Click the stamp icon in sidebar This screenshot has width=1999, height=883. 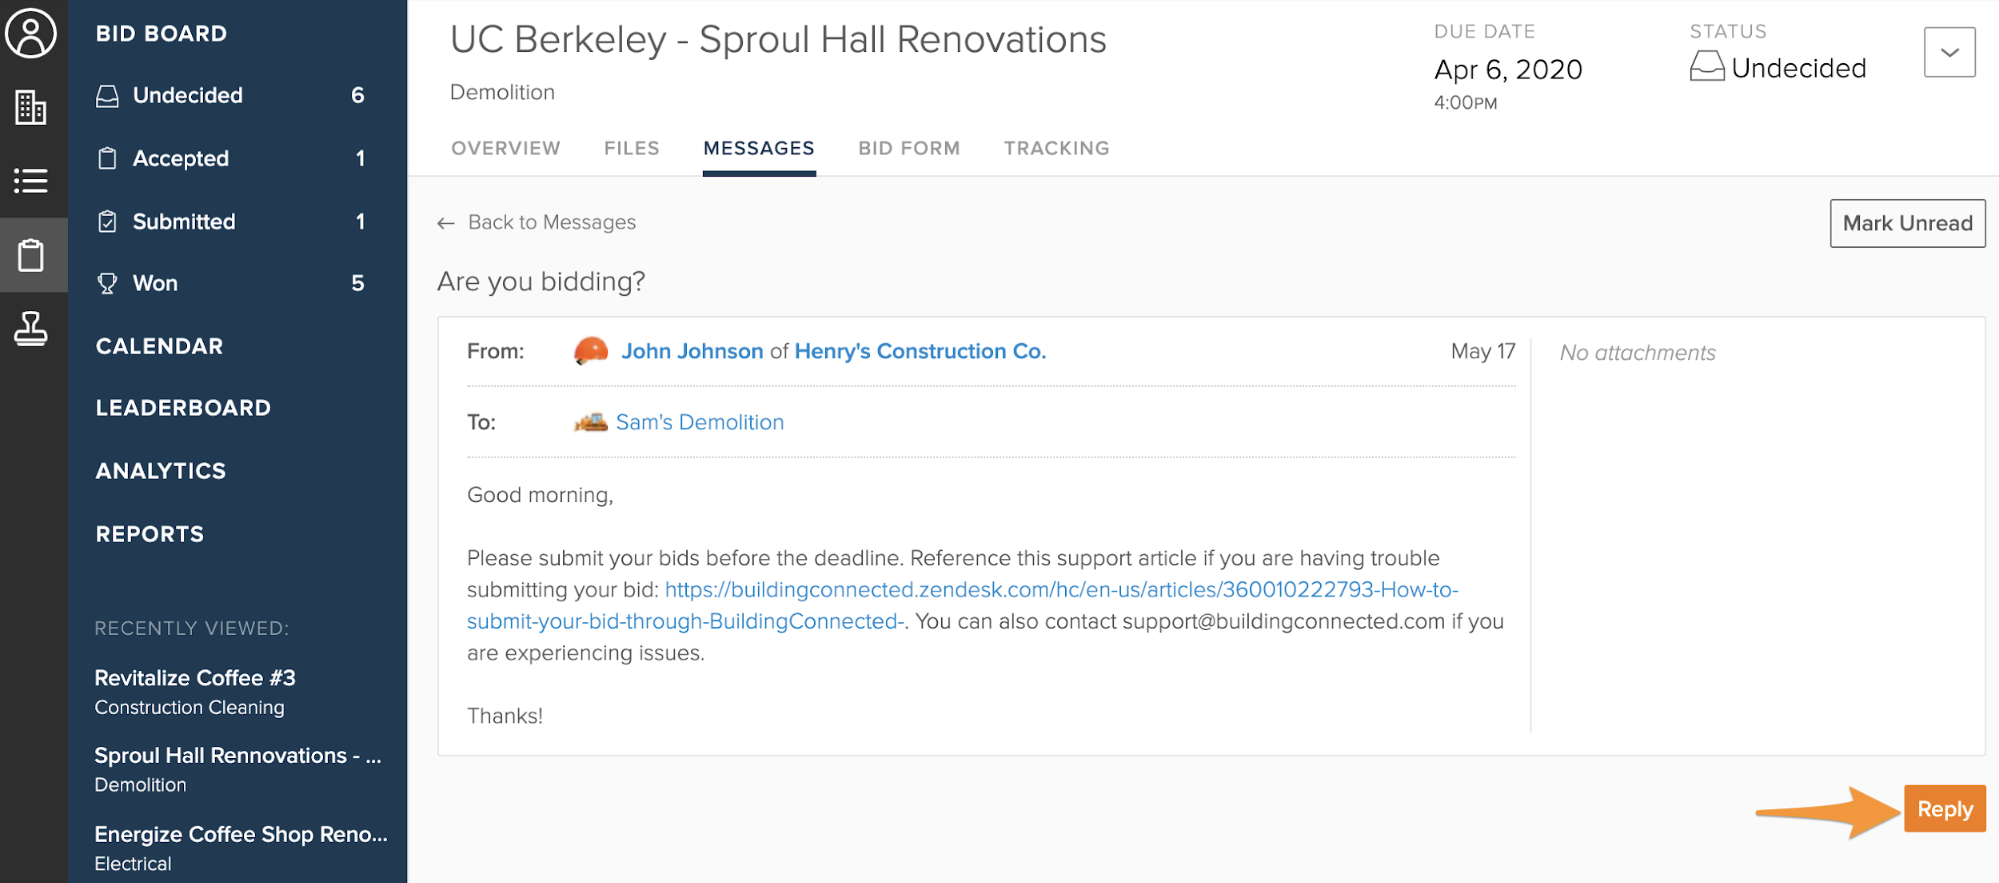[31, 329]
